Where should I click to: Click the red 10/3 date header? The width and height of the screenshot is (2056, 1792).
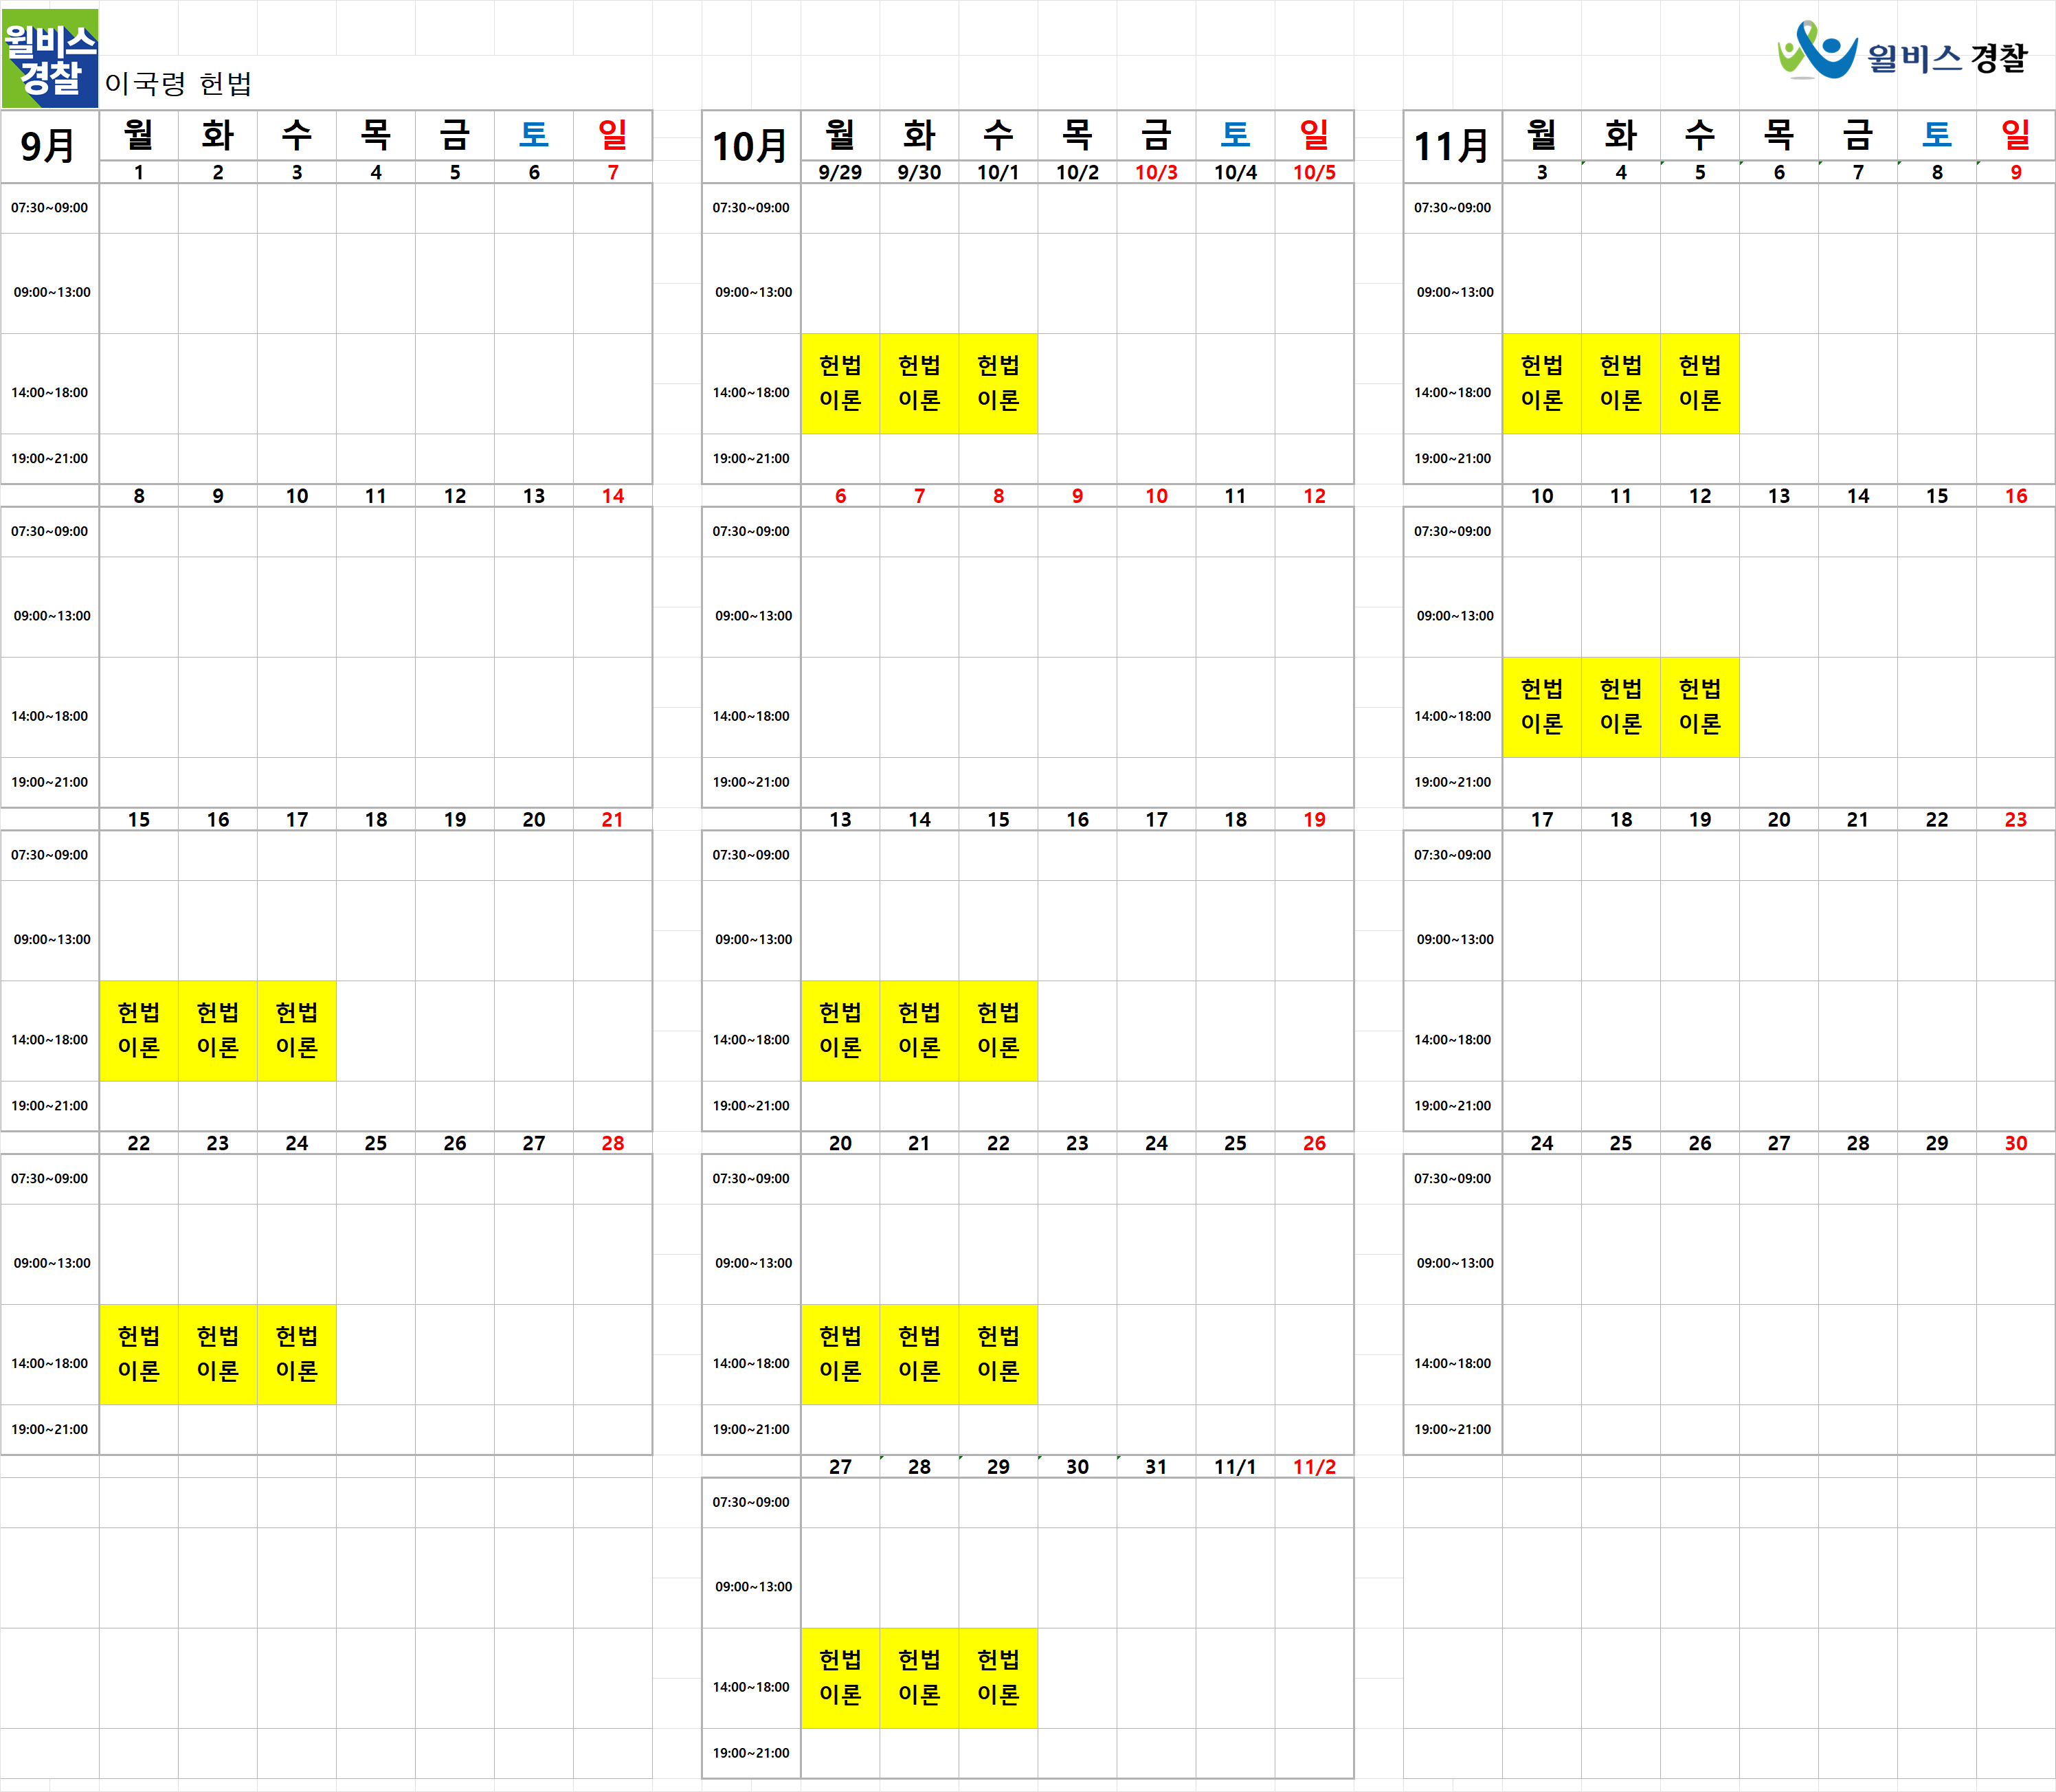pos(1156,172)
